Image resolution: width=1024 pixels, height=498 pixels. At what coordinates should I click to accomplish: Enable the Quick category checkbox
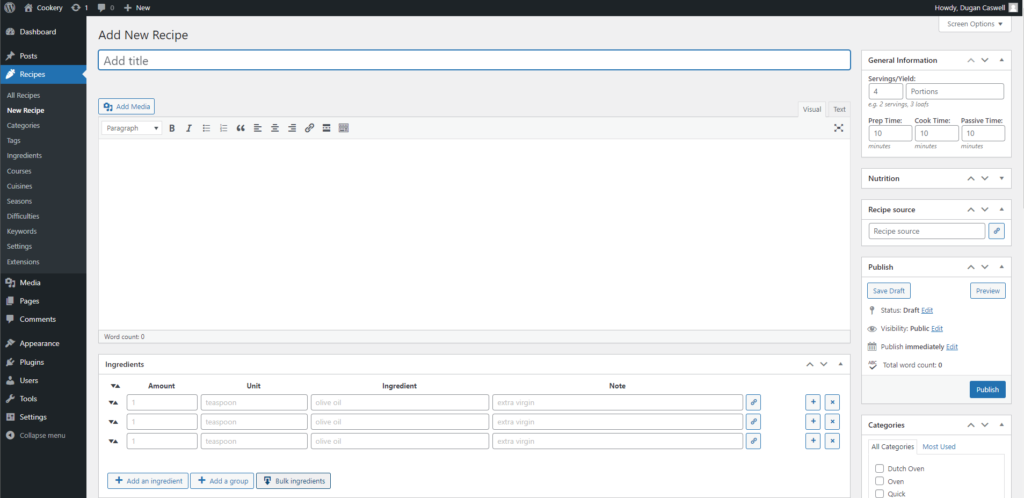tap(879, 493)
